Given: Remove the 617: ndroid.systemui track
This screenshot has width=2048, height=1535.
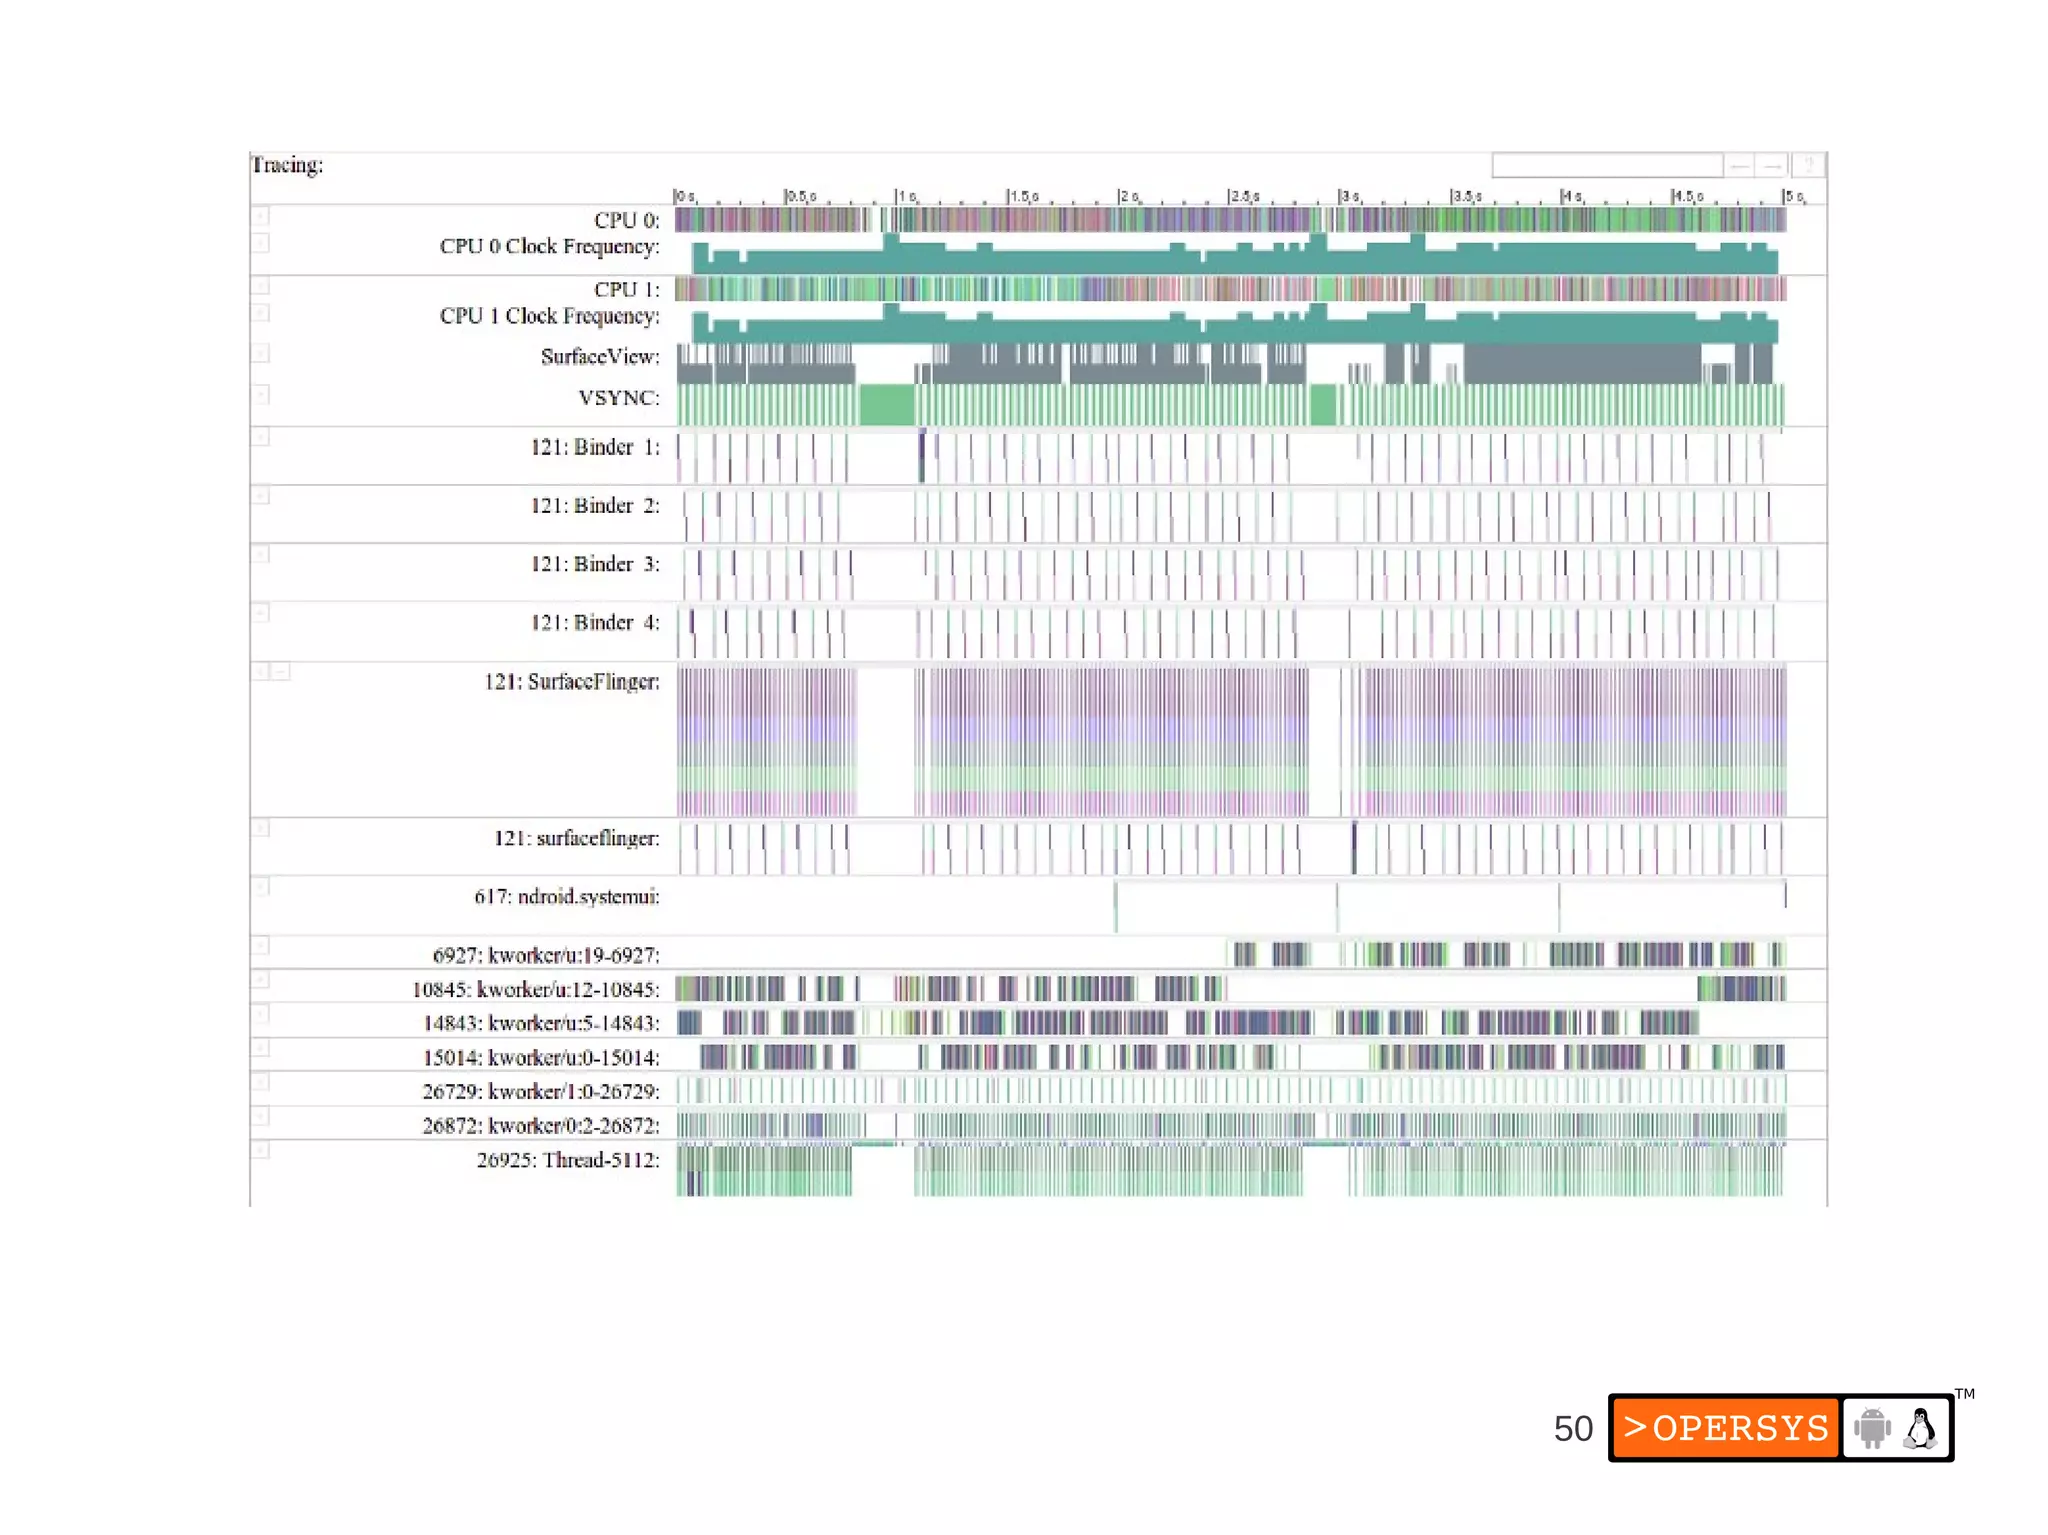Looking at the screenshot, I should 260,887.
